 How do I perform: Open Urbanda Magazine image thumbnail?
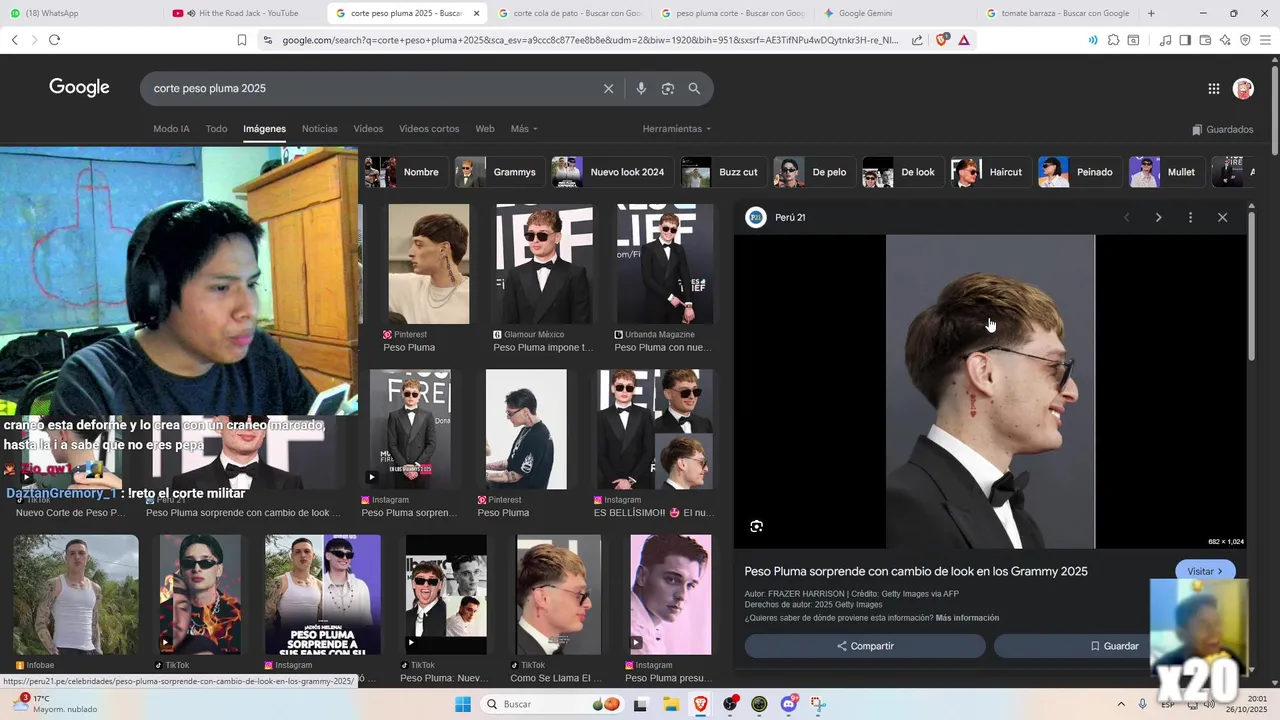coord(665,264)
